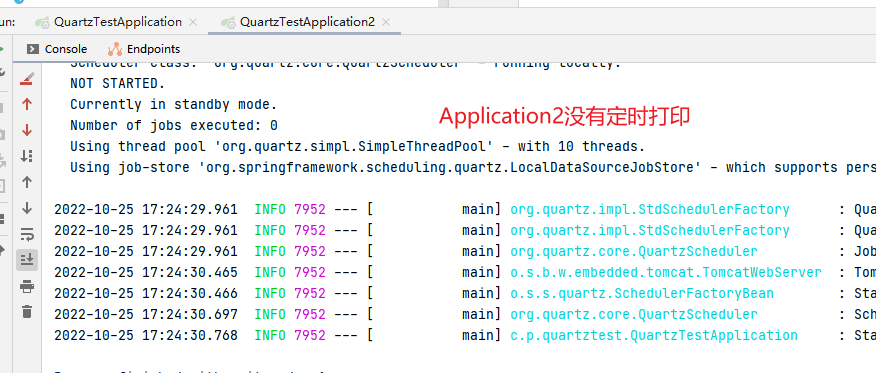Switch to the Console tab
Image resolution: width=876 pixels, height=373 pixels.
point(58,49)
